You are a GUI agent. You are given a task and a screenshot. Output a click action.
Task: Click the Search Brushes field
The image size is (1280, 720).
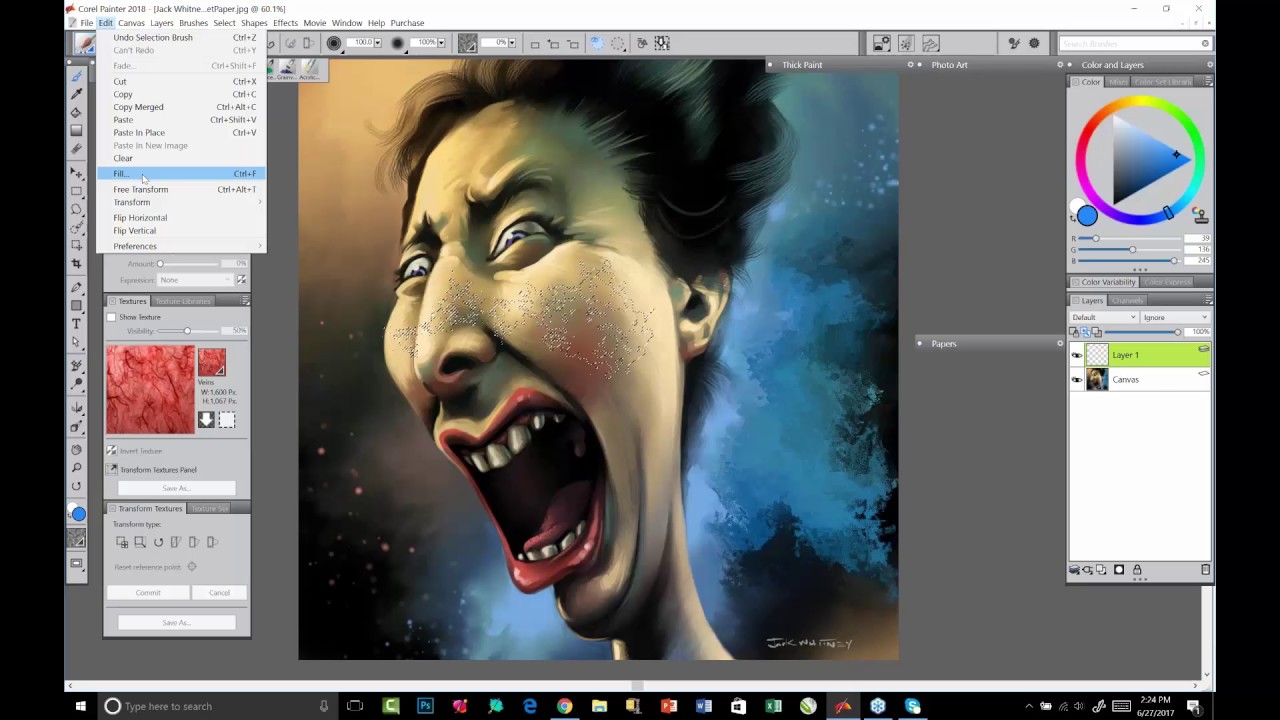pyautogui.click(x=1133, y=44)
